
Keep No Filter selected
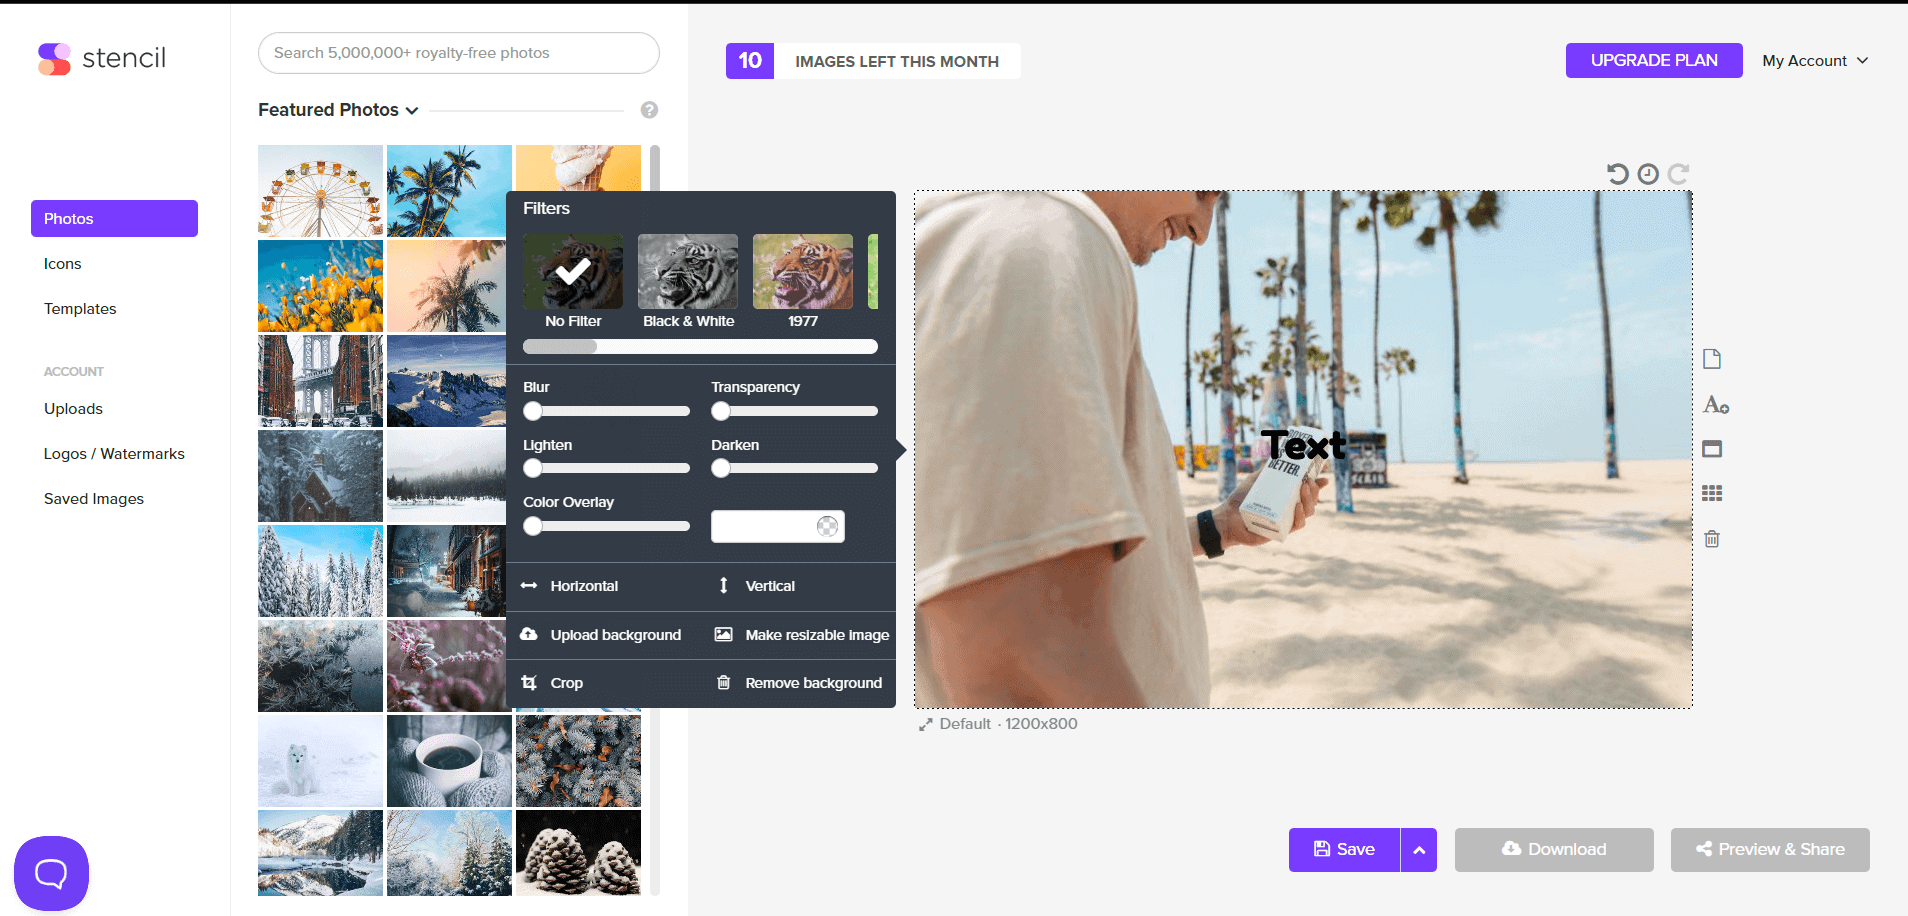(x=572, y=271)
